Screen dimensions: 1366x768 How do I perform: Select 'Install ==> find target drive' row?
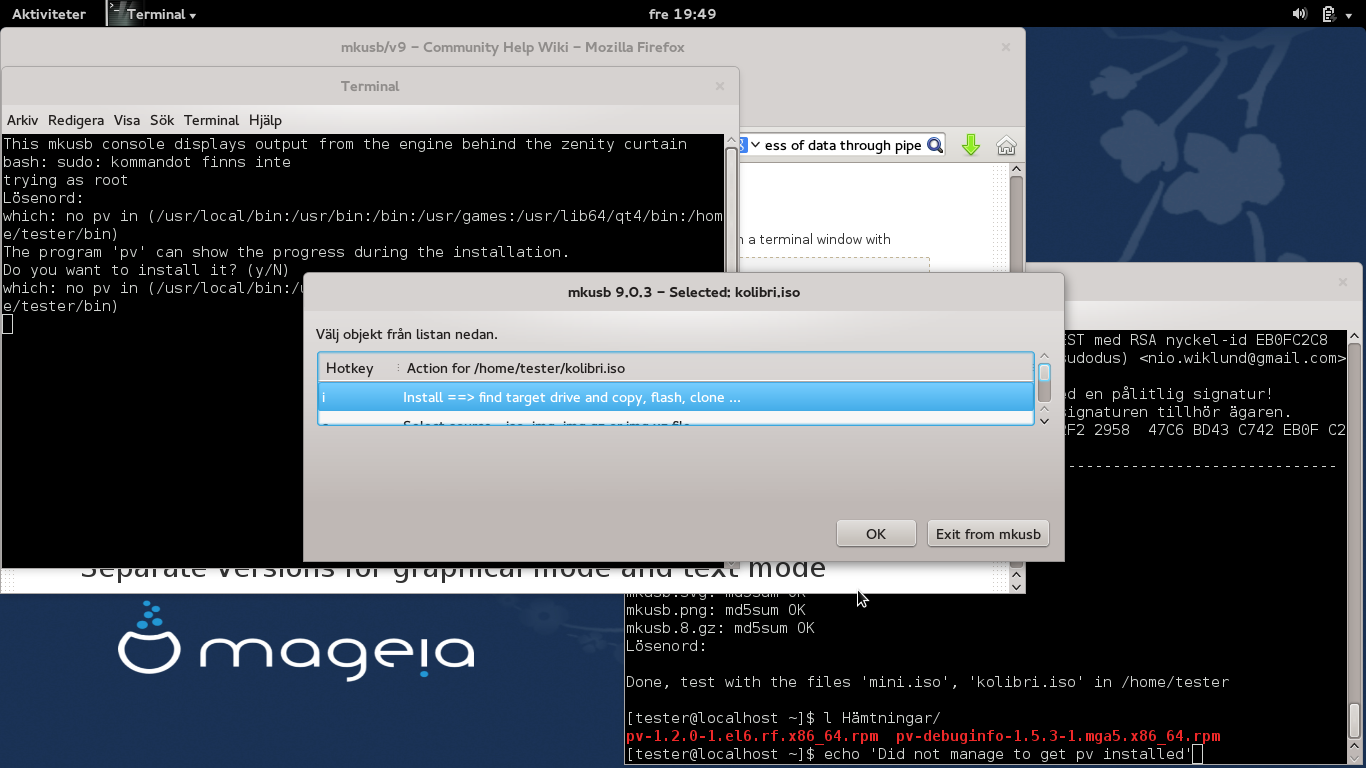pos(675,397)
